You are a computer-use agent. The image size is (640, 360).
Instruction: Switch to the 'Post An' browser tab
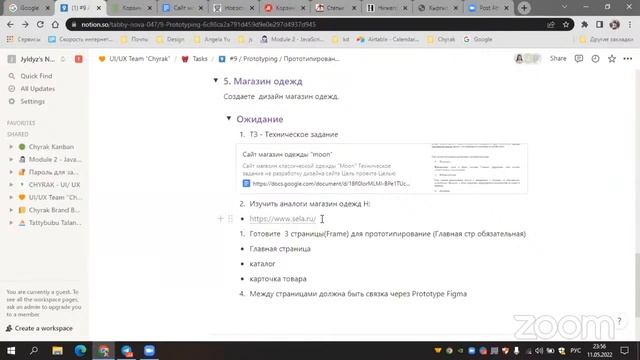(x=489, y=8)
